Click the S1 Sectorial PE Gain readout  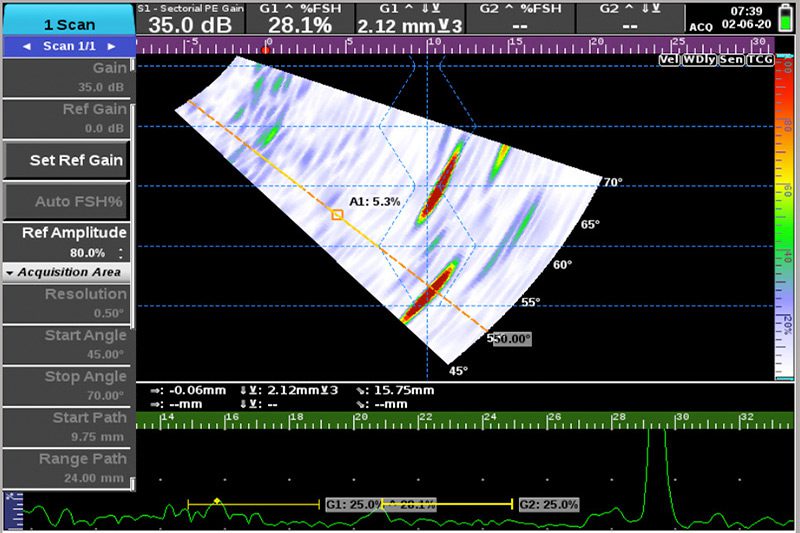click(190, 19)
